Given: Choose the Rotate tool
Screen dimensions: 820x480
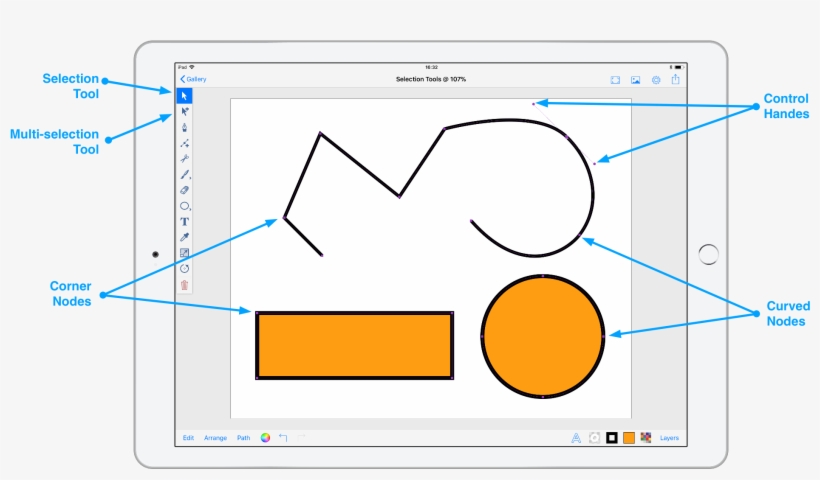Looking at the screenshot, I should tap(185, 269).
